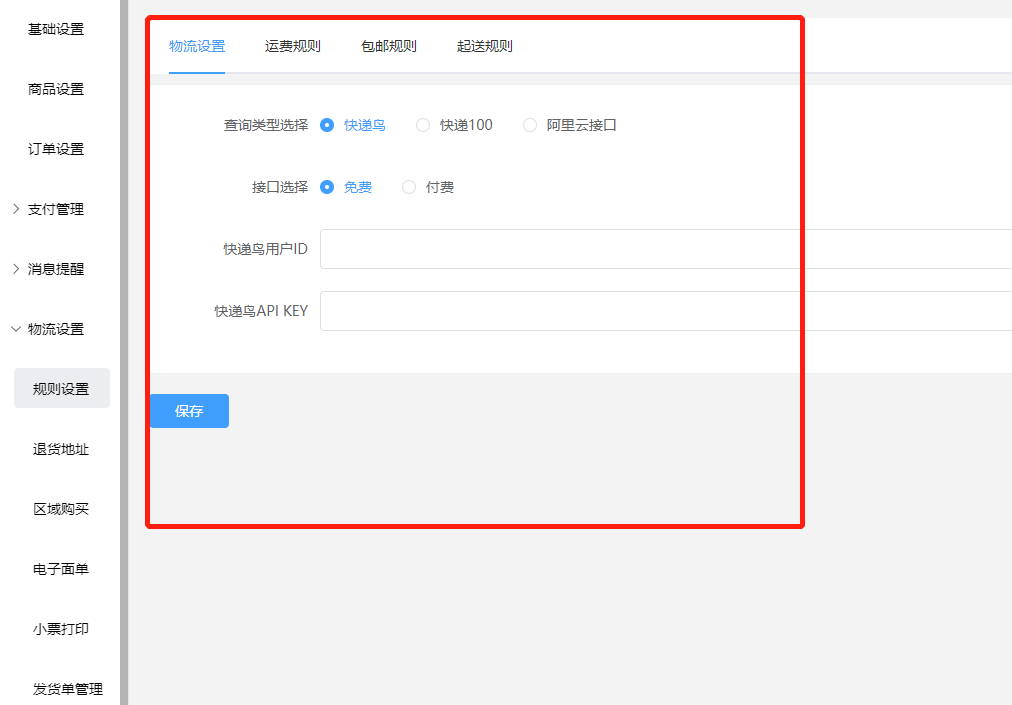Viewport: 1012px width, 705px height.
Task: Switch to the 起送规则 tab
Action: [485, 46]
